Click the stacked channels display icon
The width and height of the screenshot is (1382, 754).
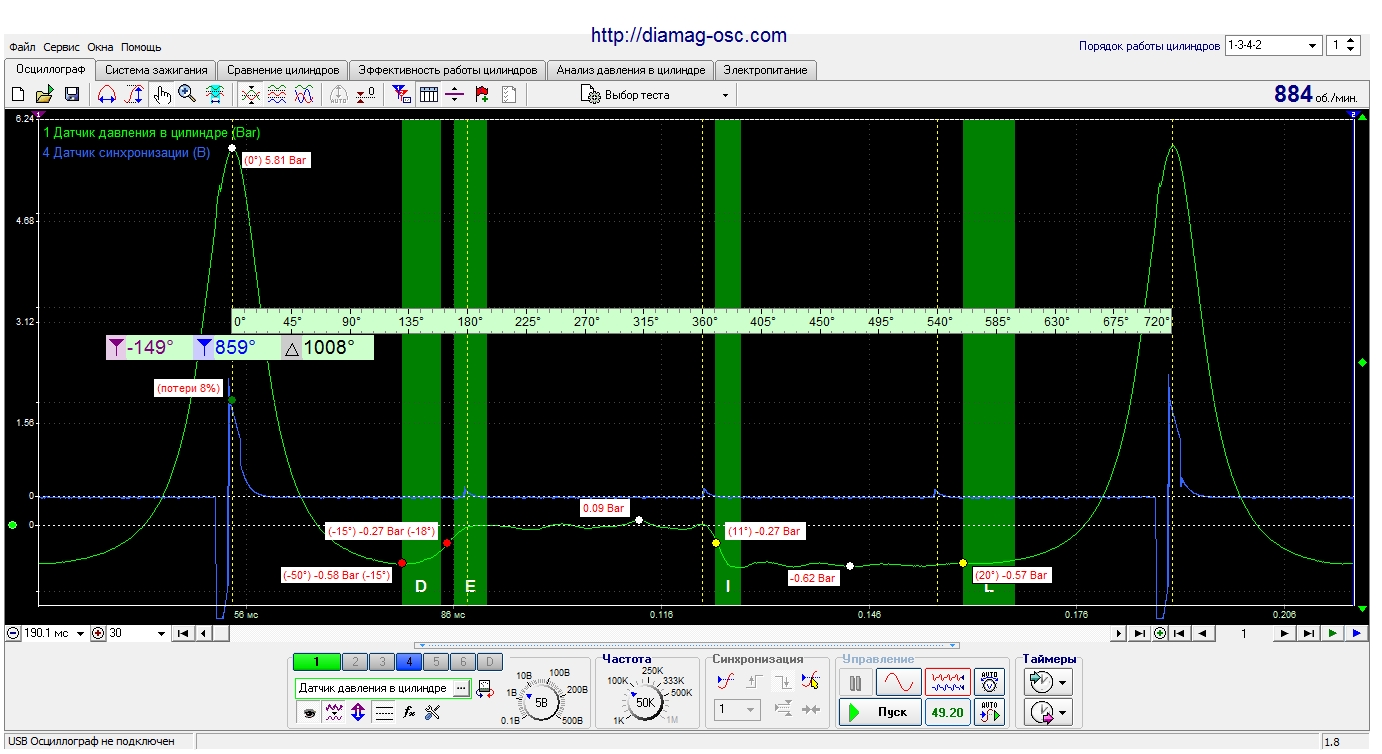[x=278, y=95]
